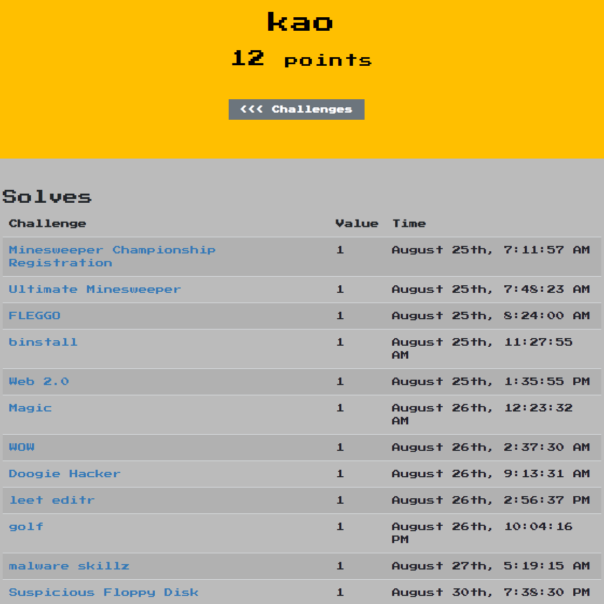Open the Magic challenge link
The height and width of the screenshot is (604, 604).
30,408
